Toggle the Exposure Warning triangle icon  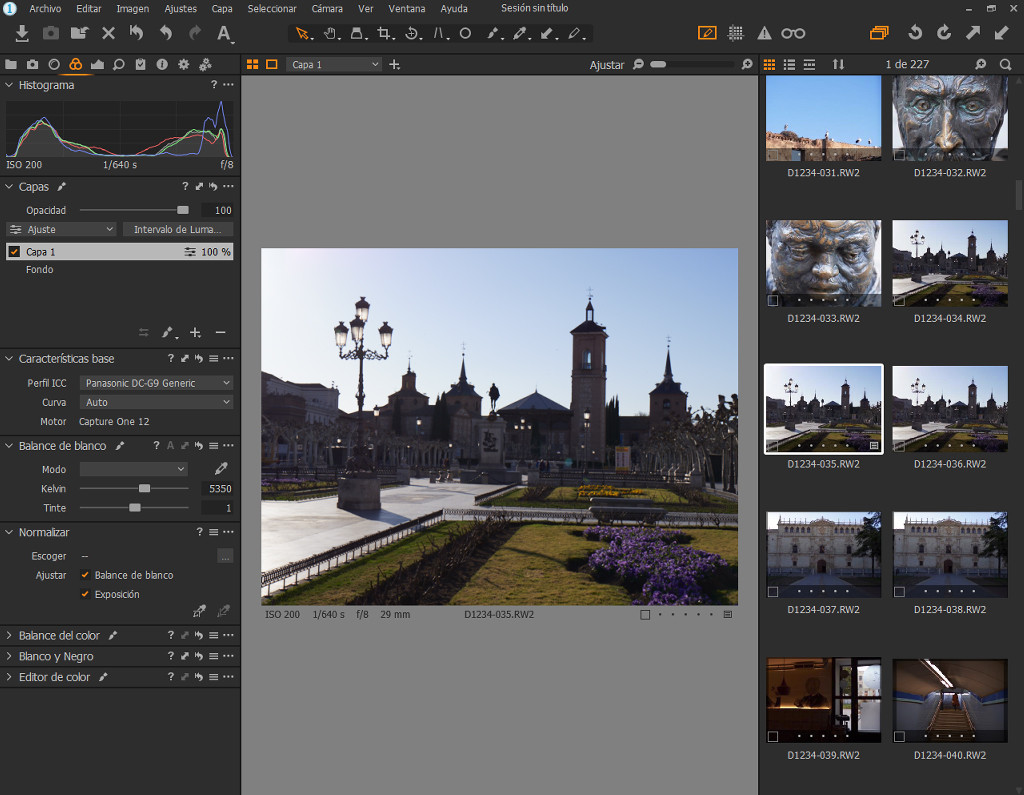pyautogui.click(x=763, y=32)
